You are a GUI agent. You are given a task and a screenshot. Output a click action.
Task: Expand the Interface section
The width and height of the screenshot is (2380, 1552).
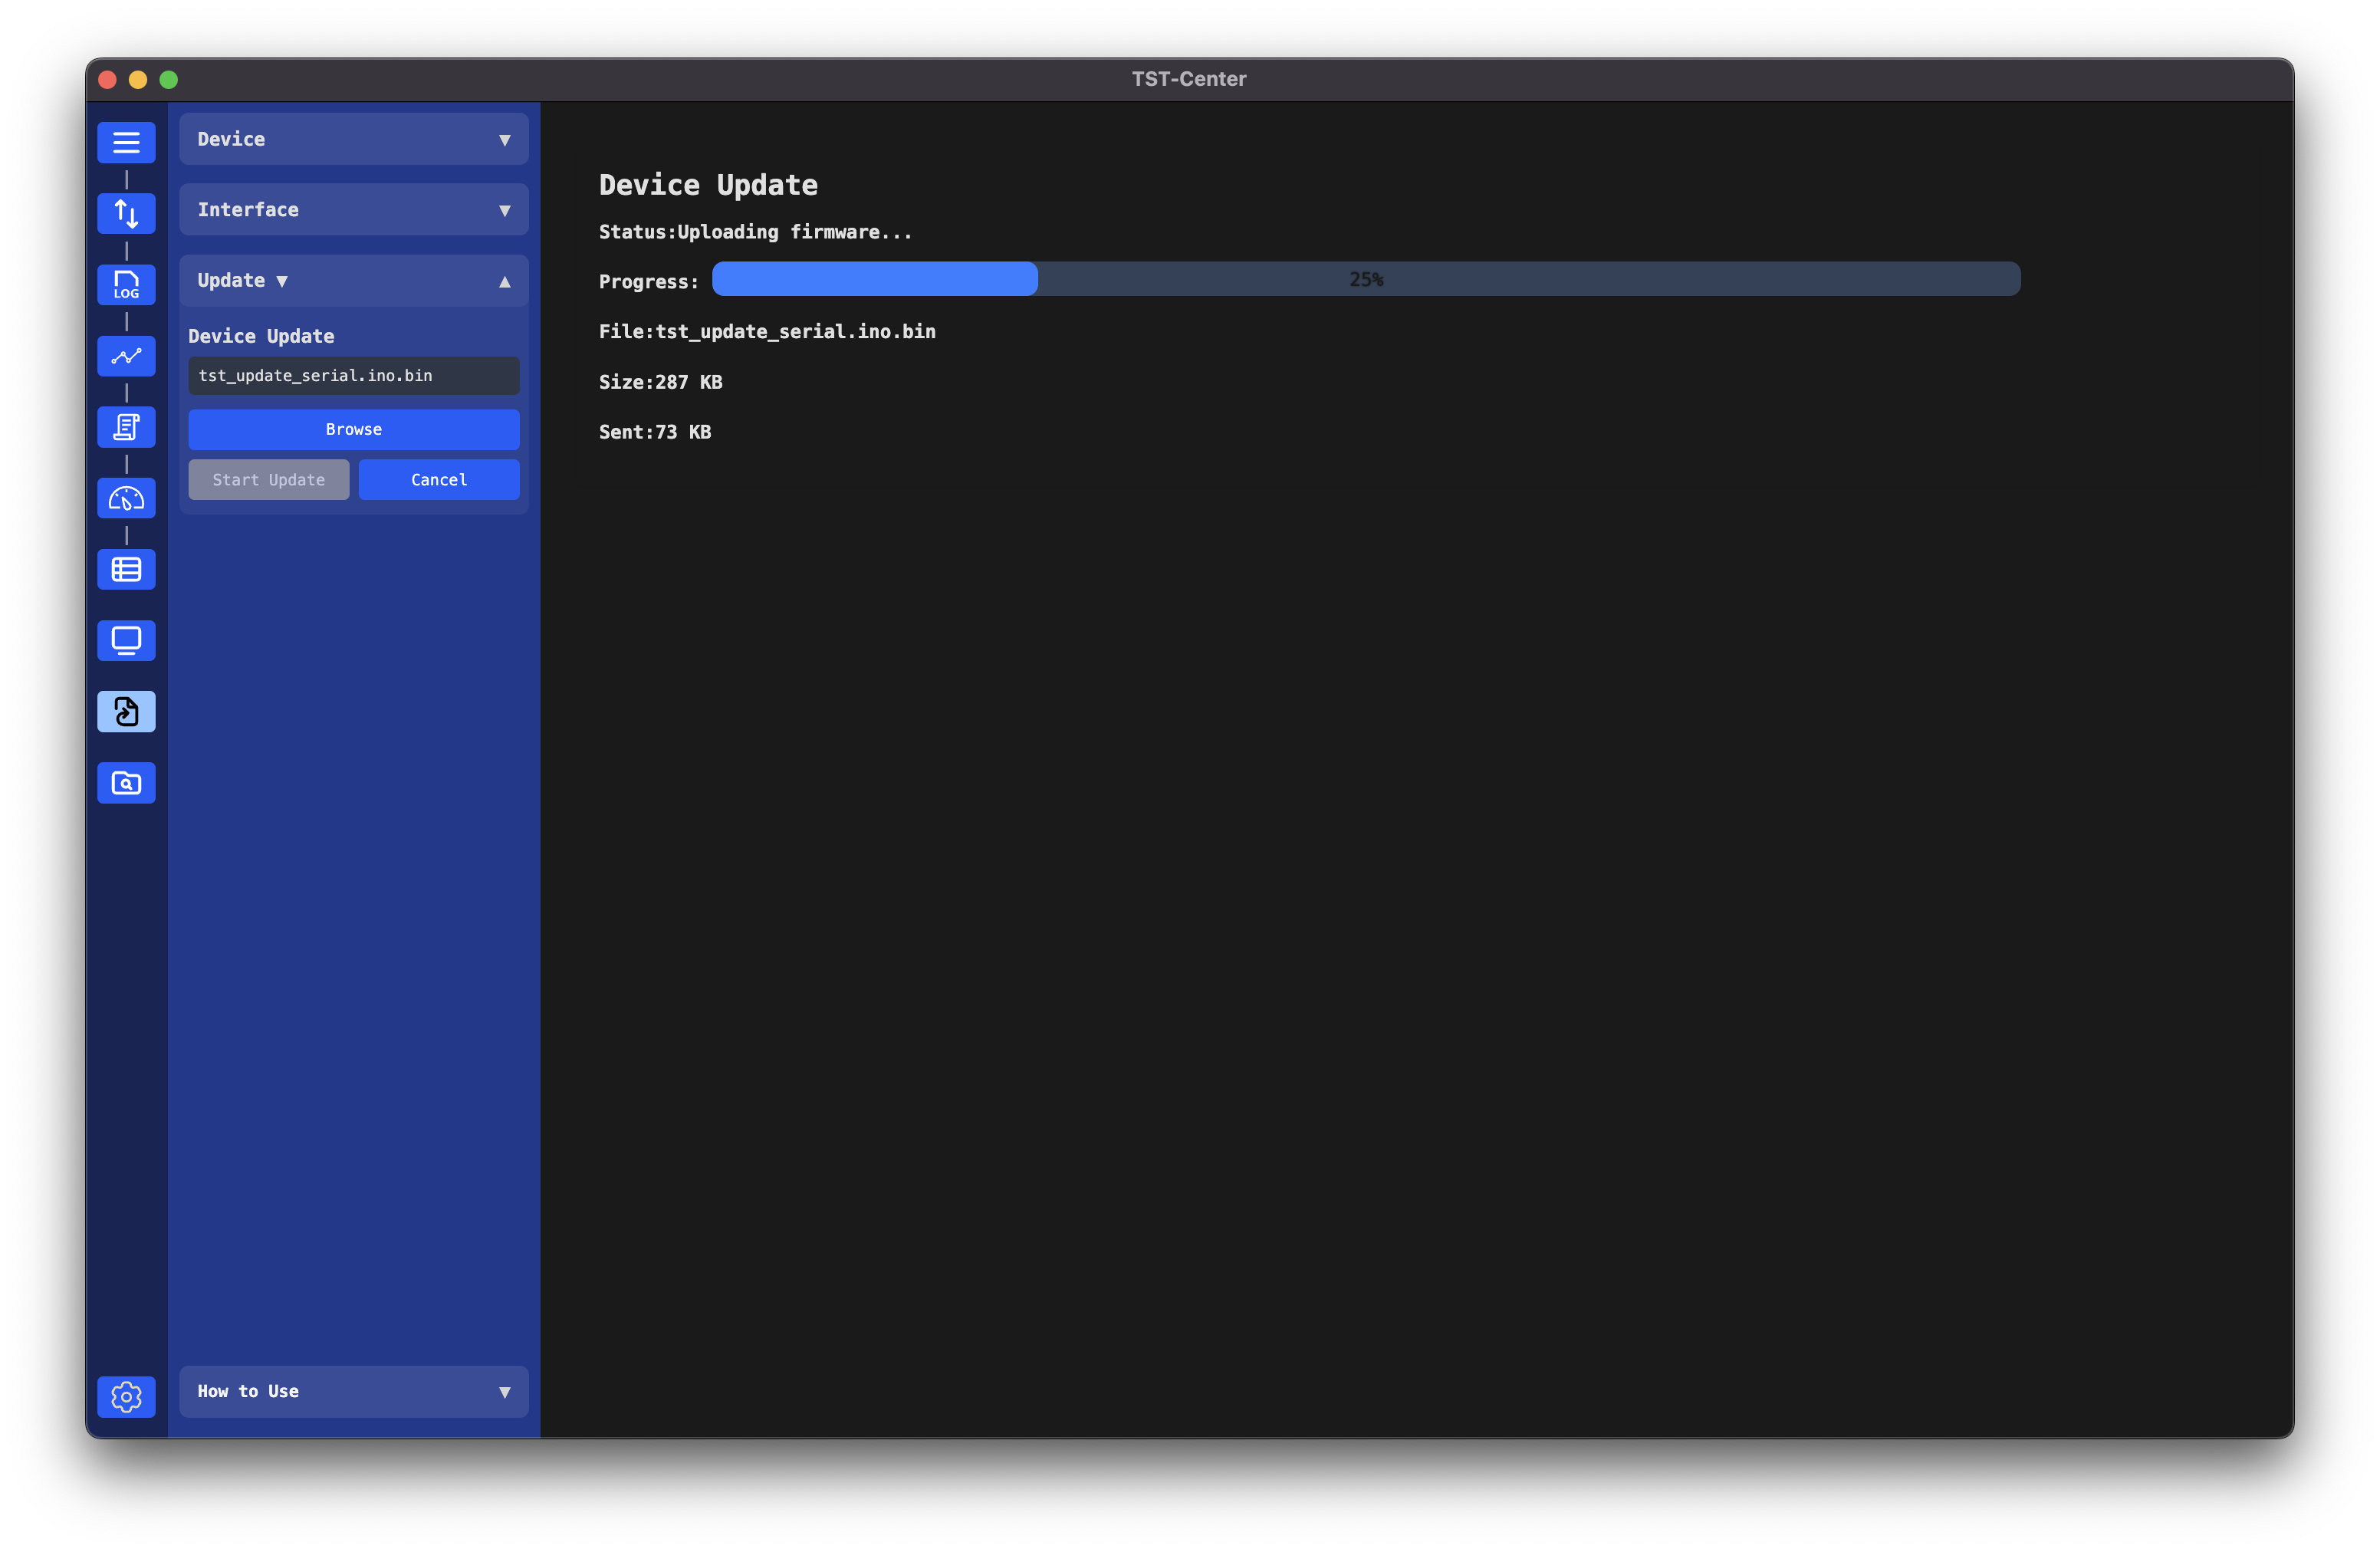click(354, 210)
